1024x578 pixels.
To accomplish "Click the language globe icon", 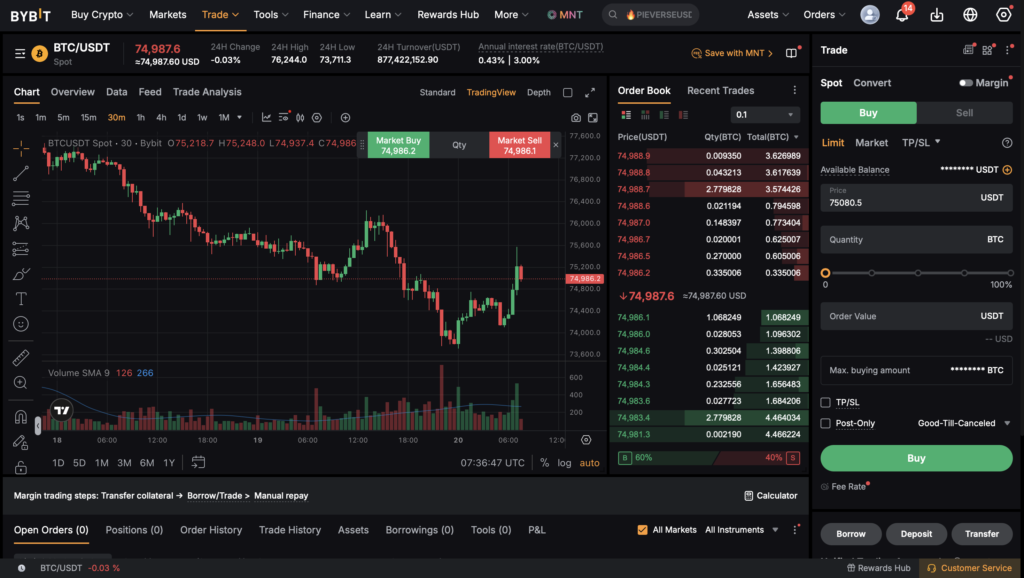I will click(x=970, y=15).
